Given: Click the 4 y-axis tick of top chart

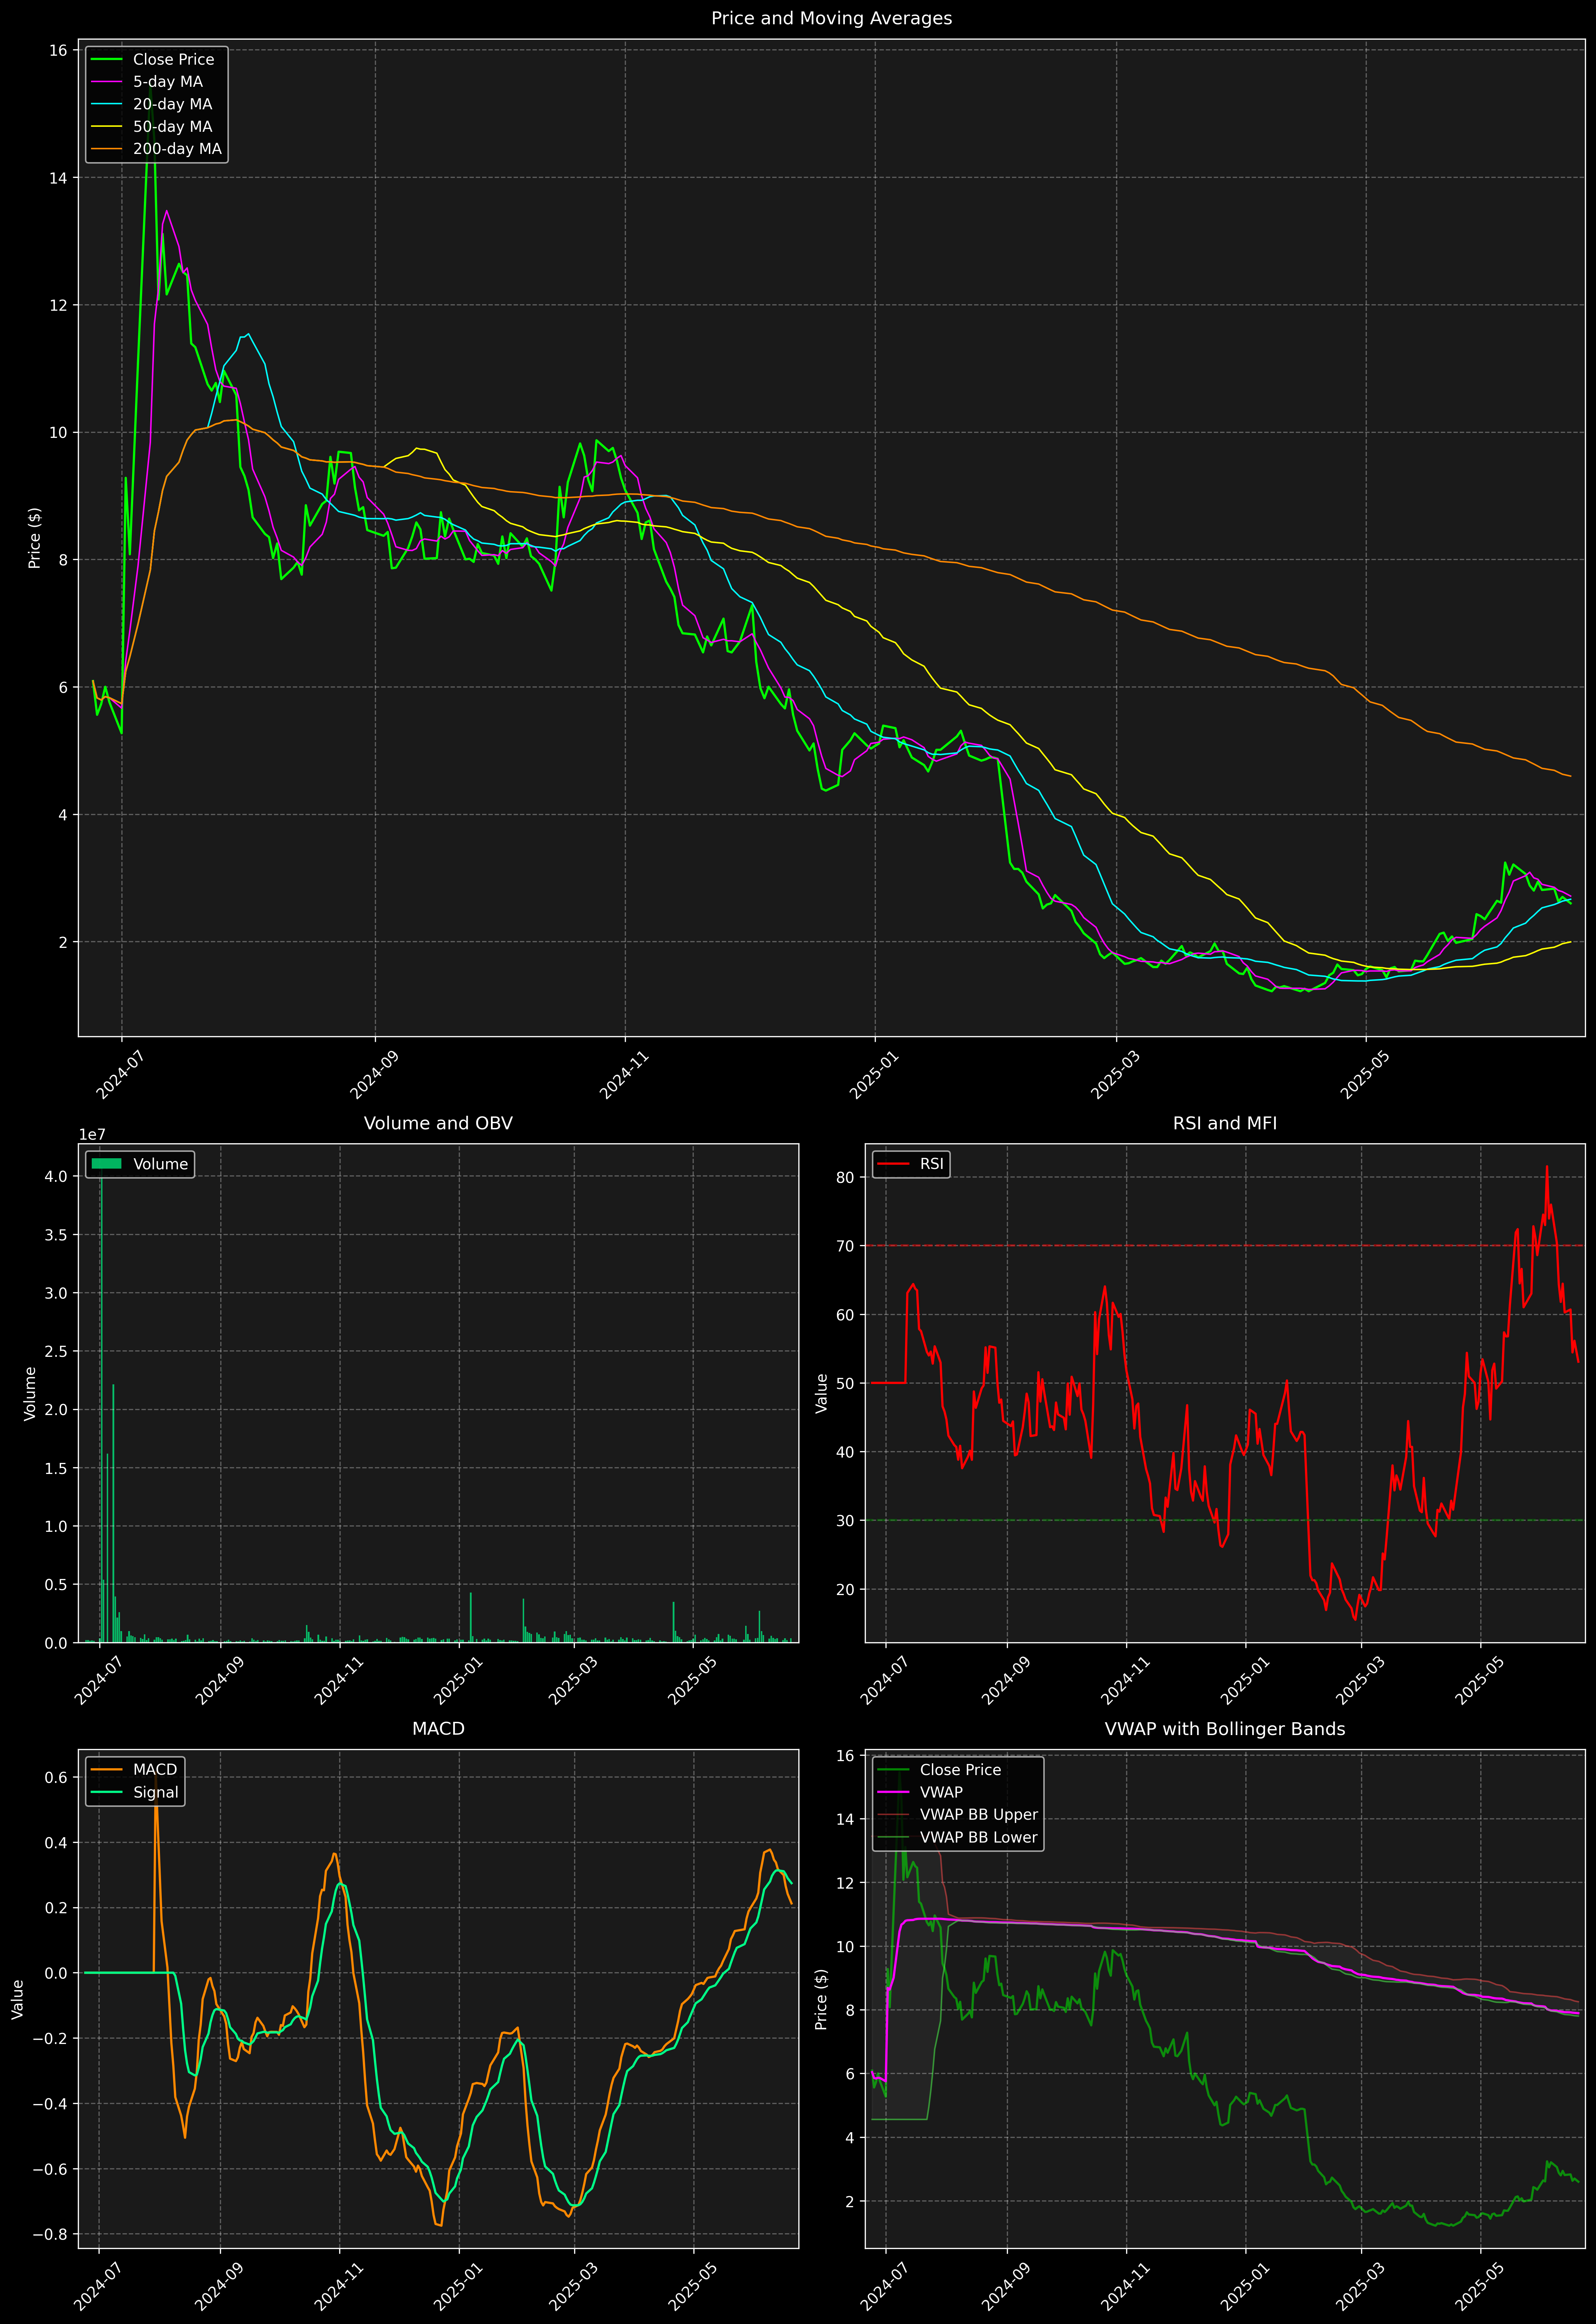Looking at the screenshot, I should (63, 815).
